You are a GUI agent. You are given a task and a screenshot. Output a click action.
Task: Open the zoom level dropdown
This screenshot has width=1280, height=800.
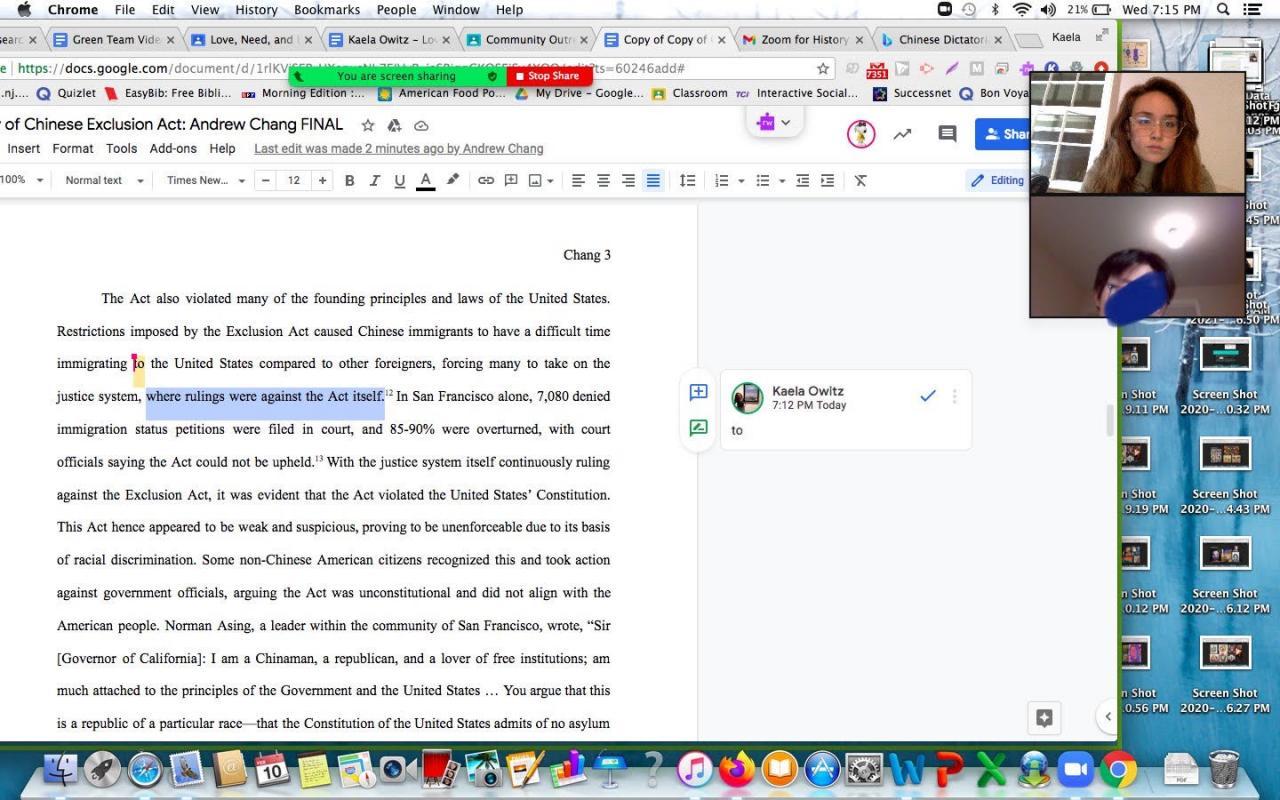pos(22,180)
